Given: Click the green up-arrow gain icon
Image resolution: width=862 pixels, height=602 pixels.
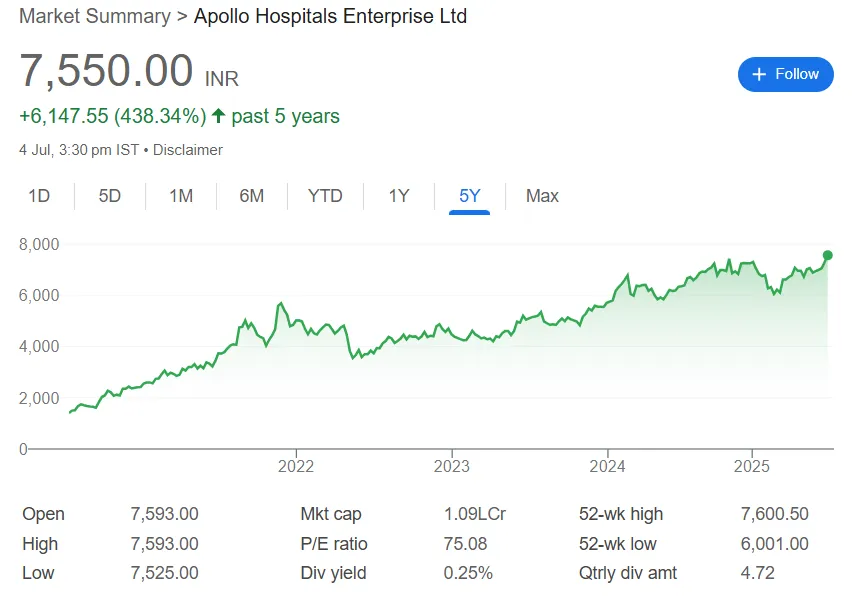Looking at the screenshot, I should tap(218, 116).
